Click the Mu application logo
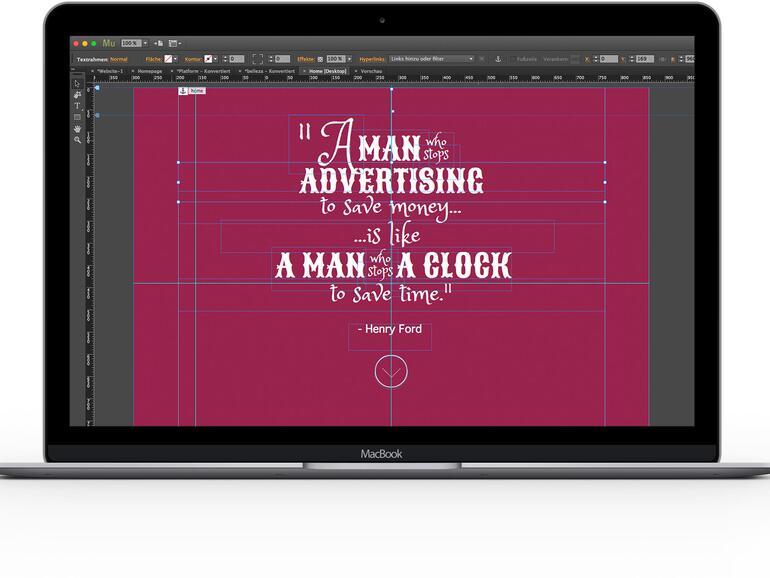770x578 pixels. pyautogui.click(x=109, y=43)
